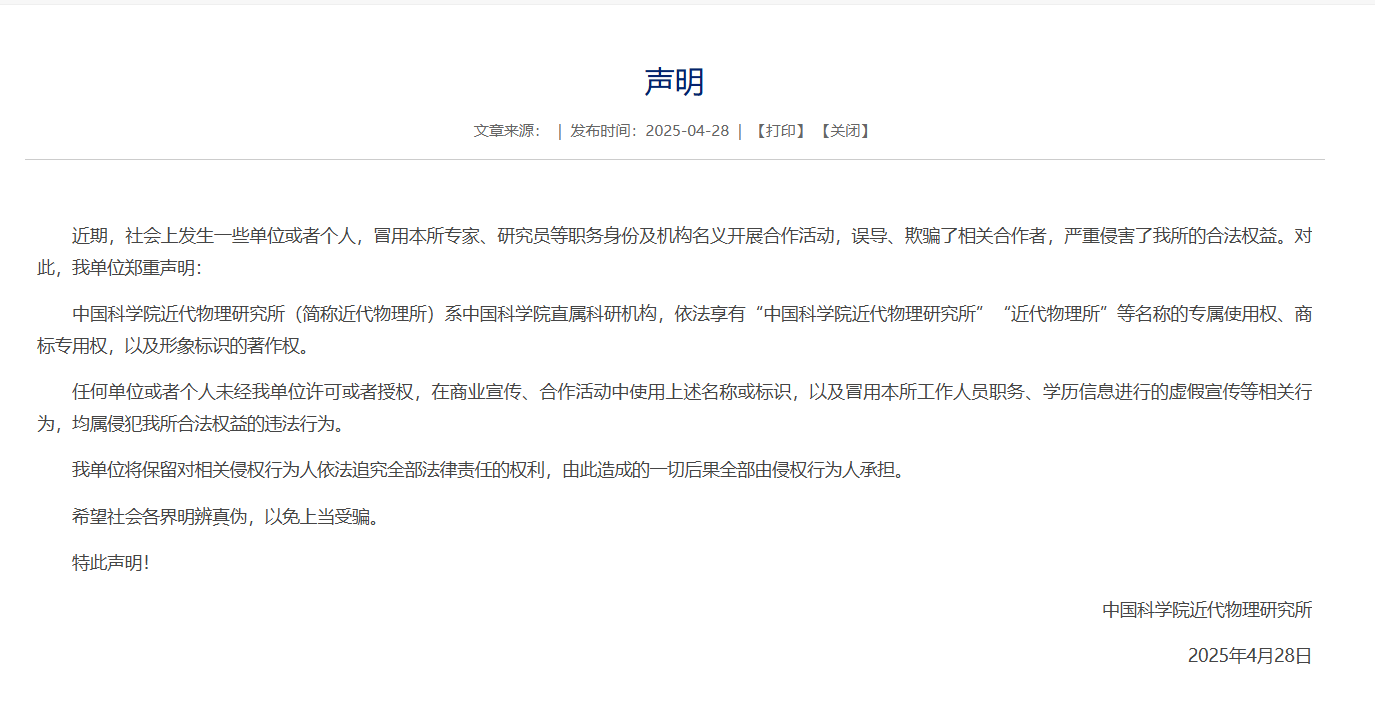1375x720 pixels.
Task: Select the page title 声明
Action: [x=674, y=82]
